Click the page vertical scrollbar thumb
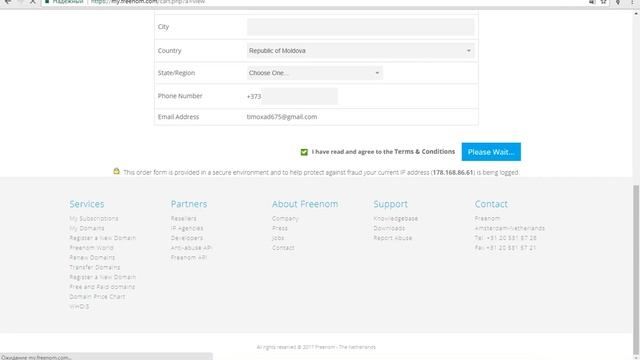Screen dimensions: 640x360 (636, 269)
